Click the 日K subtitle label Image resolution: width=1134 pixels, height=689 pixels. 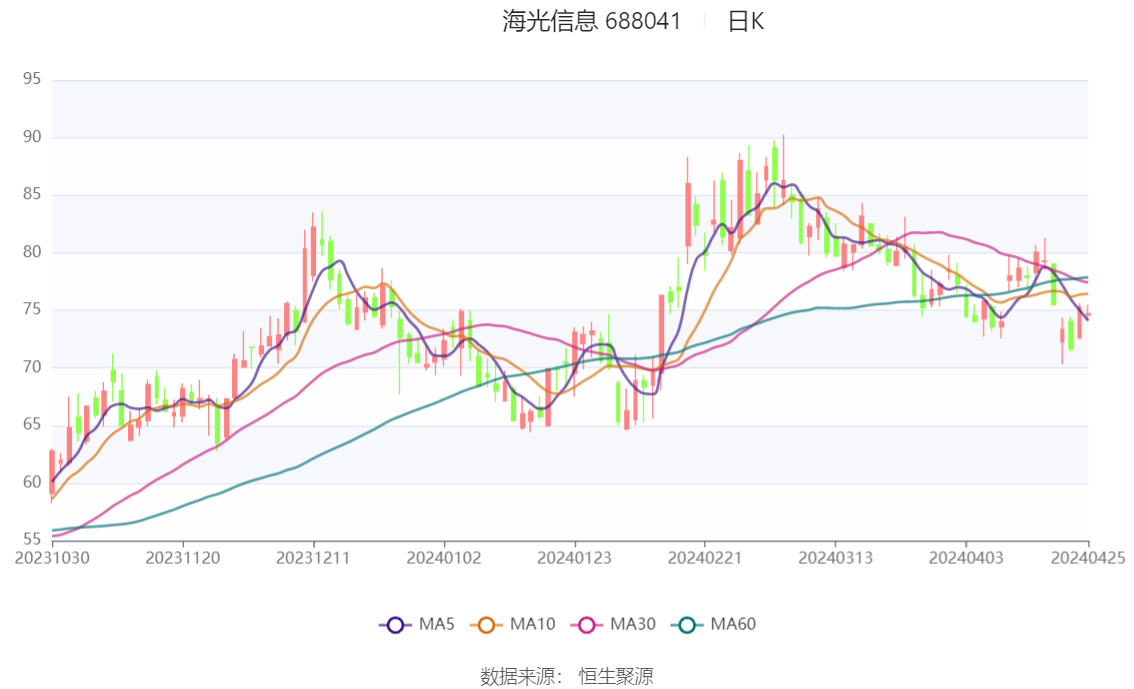(746, 22)
